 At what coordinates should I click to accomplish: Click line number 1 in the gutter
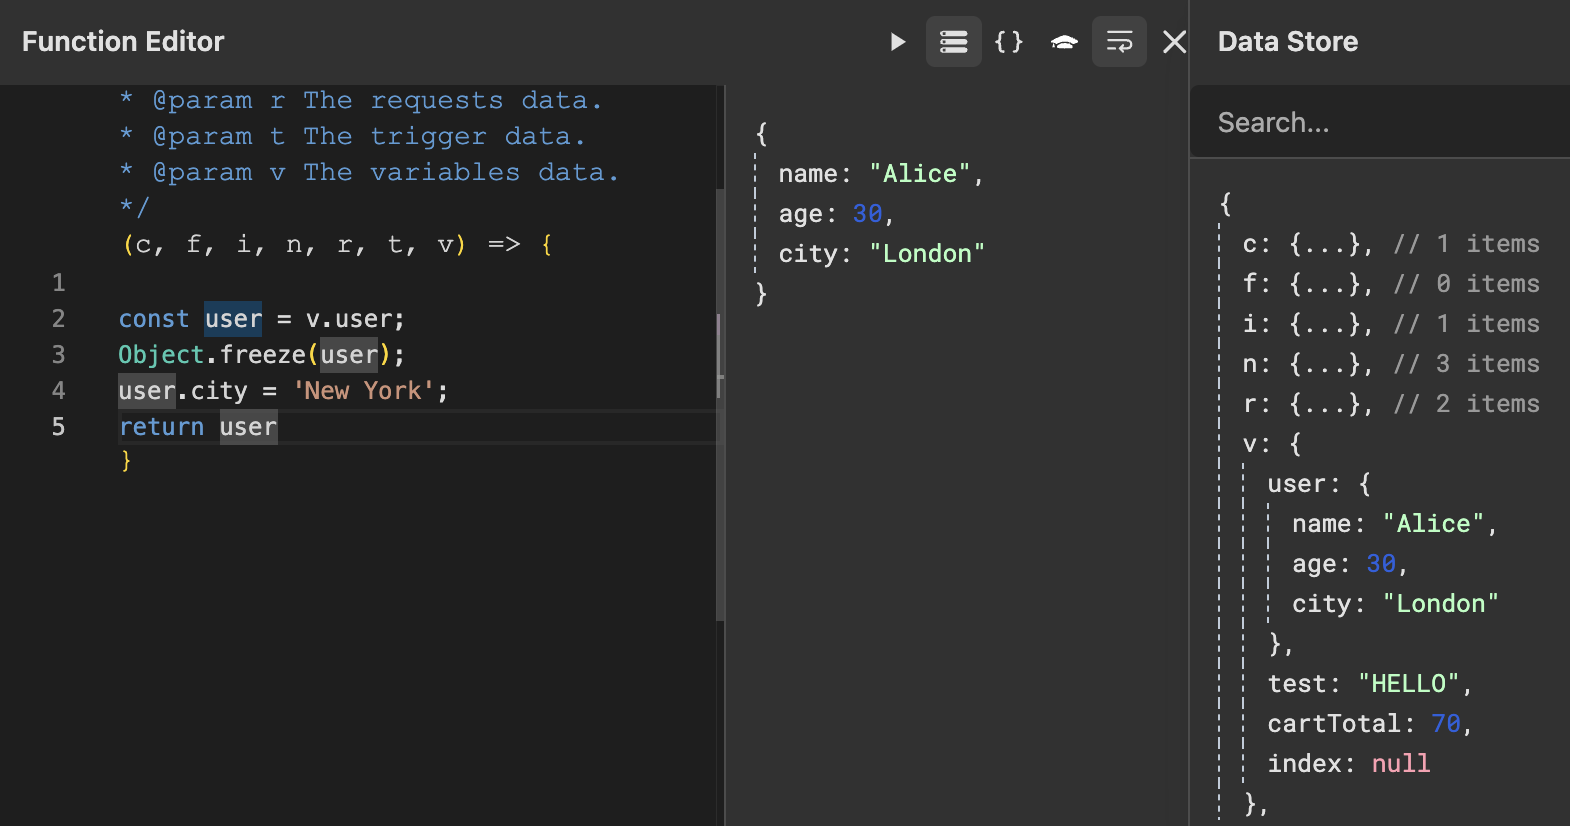coord(59,283)
